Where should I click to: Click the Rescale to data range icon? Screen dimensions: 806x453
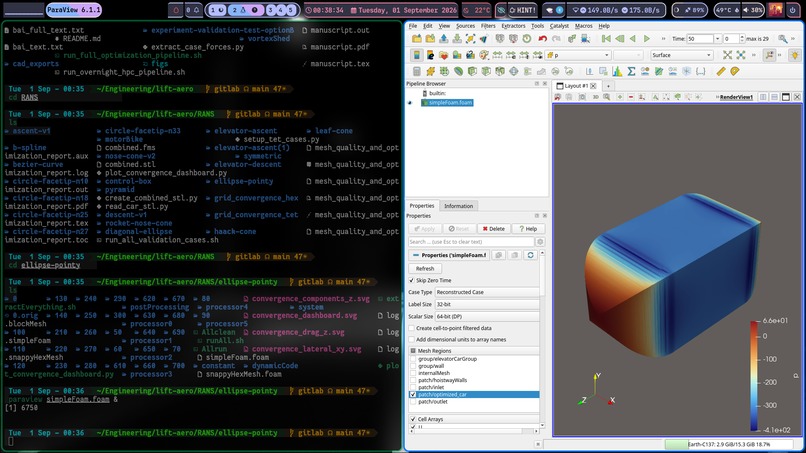tap(497, 55)
